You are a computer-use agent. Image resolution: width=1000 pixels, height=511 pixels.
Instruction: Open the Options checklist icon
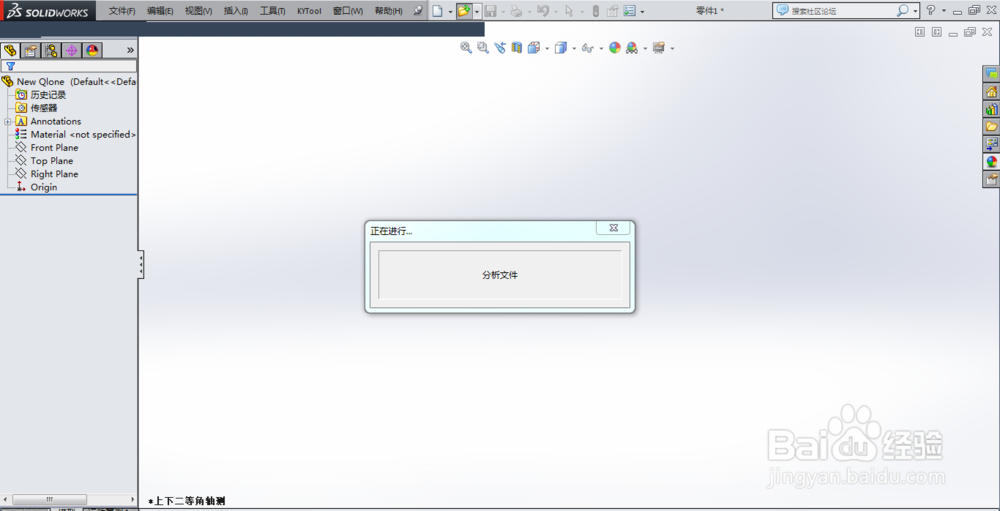[629, 11]
